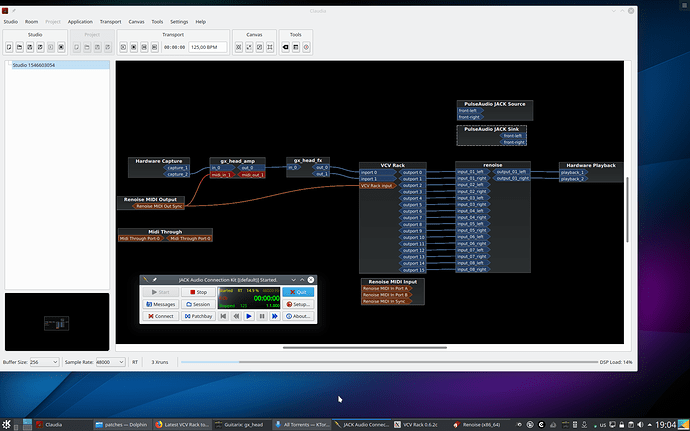Click the transport Backwards icon
Screen dimensions: 690x431
144,47
